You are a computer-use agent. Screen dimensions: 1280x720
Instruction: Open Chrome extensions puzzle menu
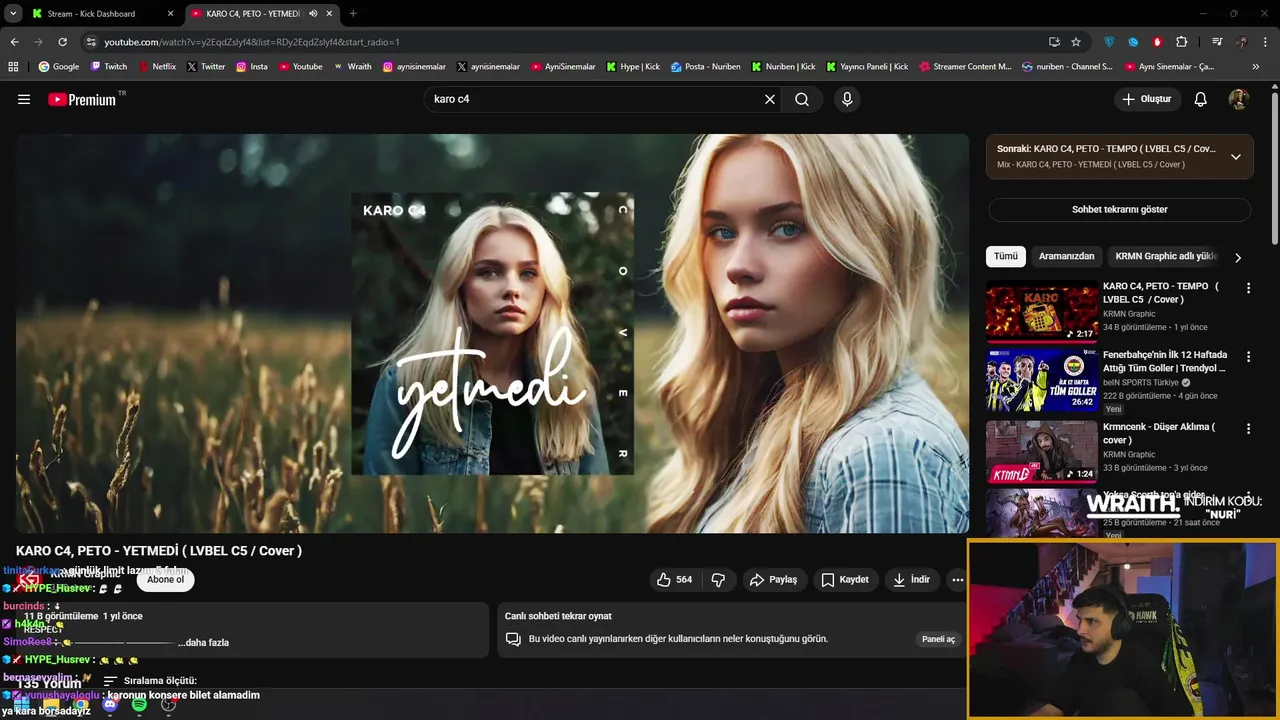(x=1182, y=42)
